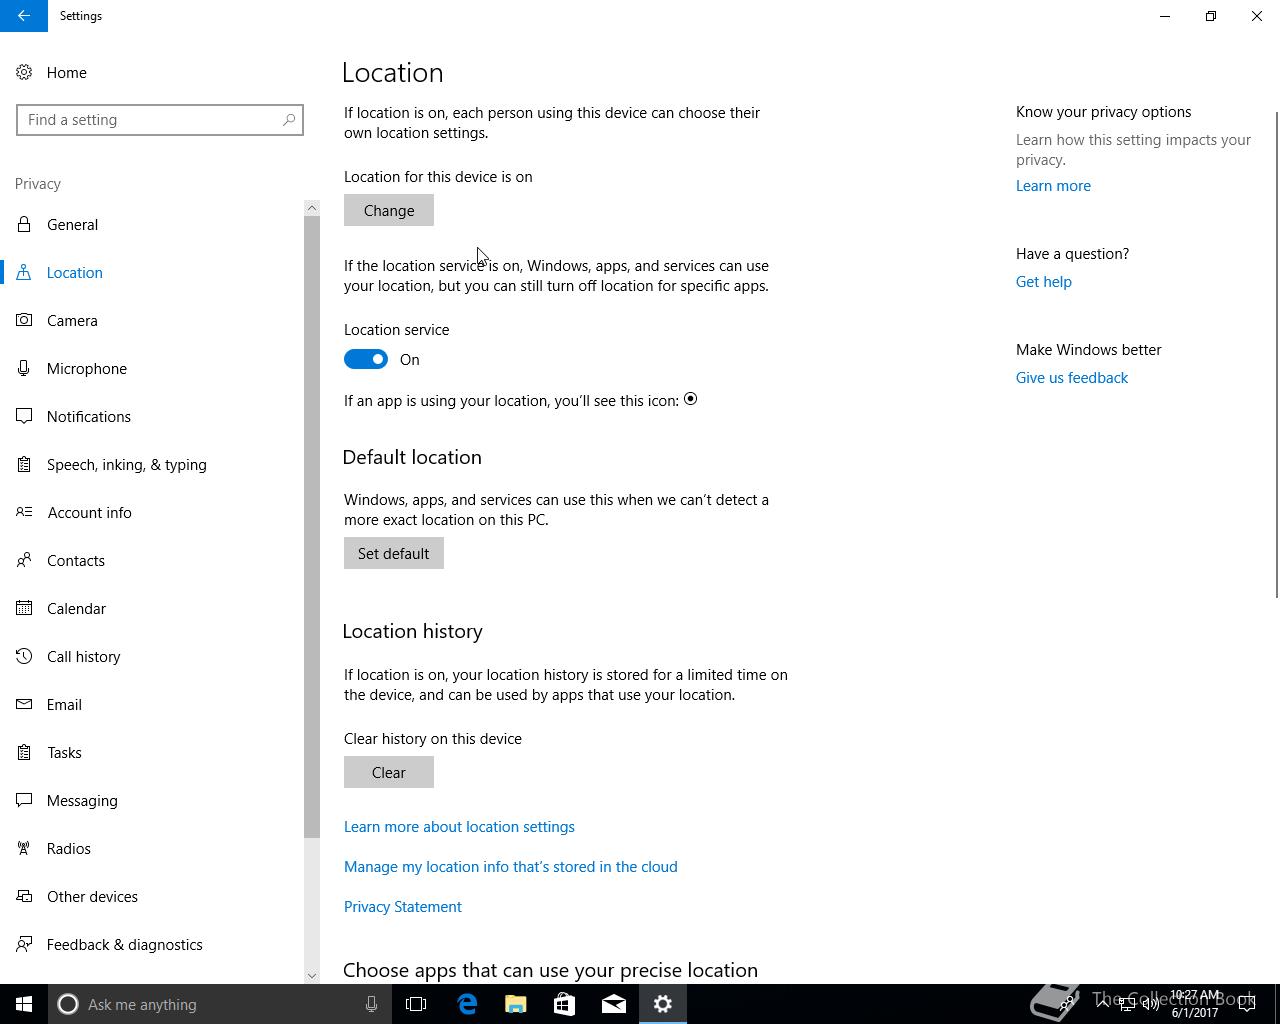Click in the Find a setting search box
The width and height of the screenshot is (1280, 1024).
click(160, 120)
